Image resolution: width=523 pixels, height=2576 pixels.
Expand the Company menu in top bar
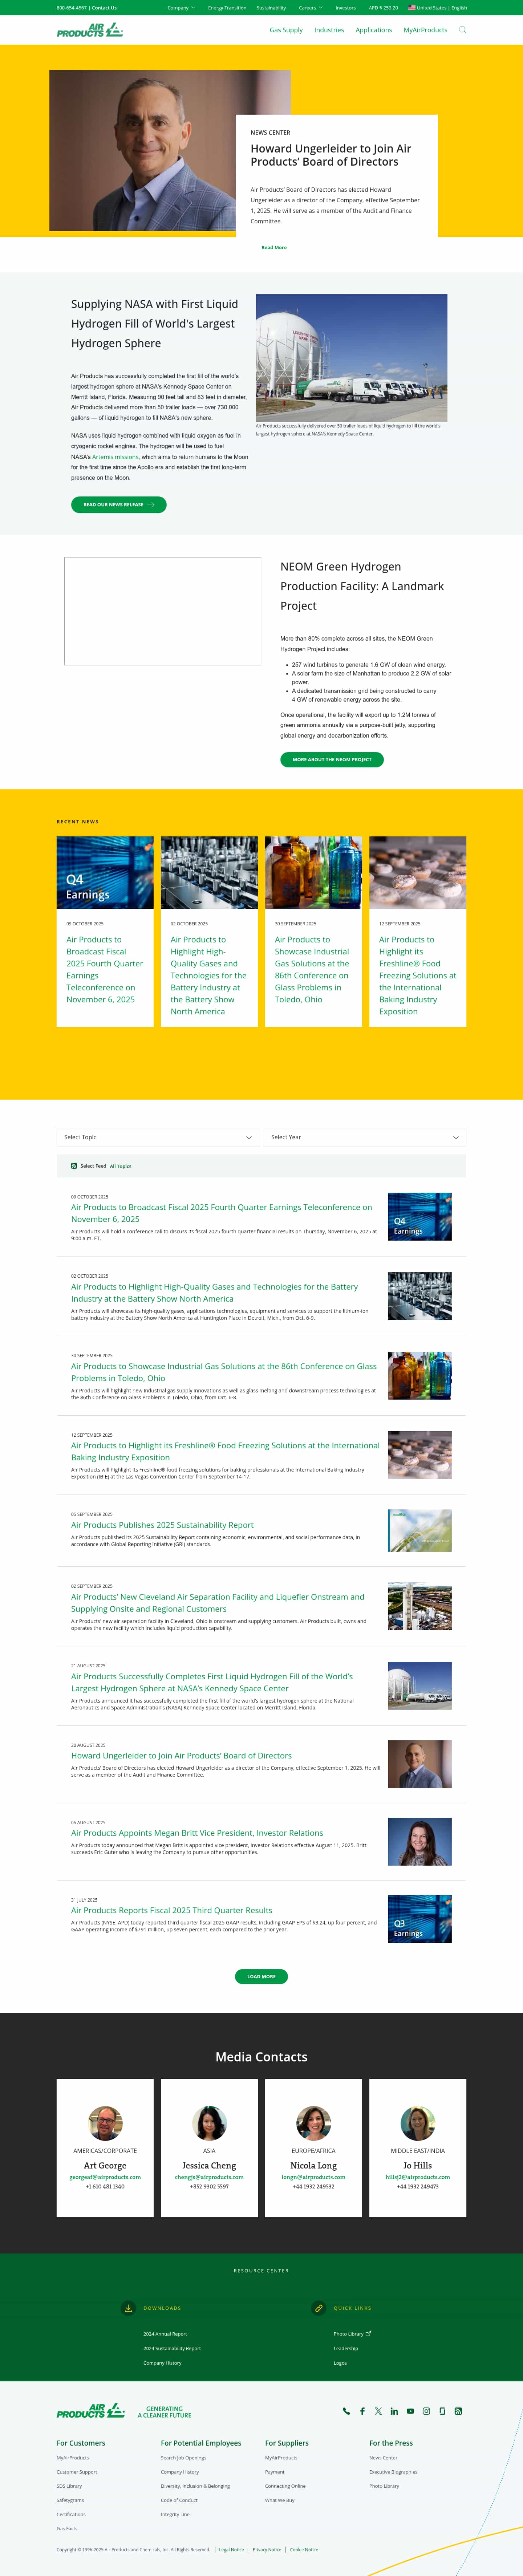click(180, 7)
